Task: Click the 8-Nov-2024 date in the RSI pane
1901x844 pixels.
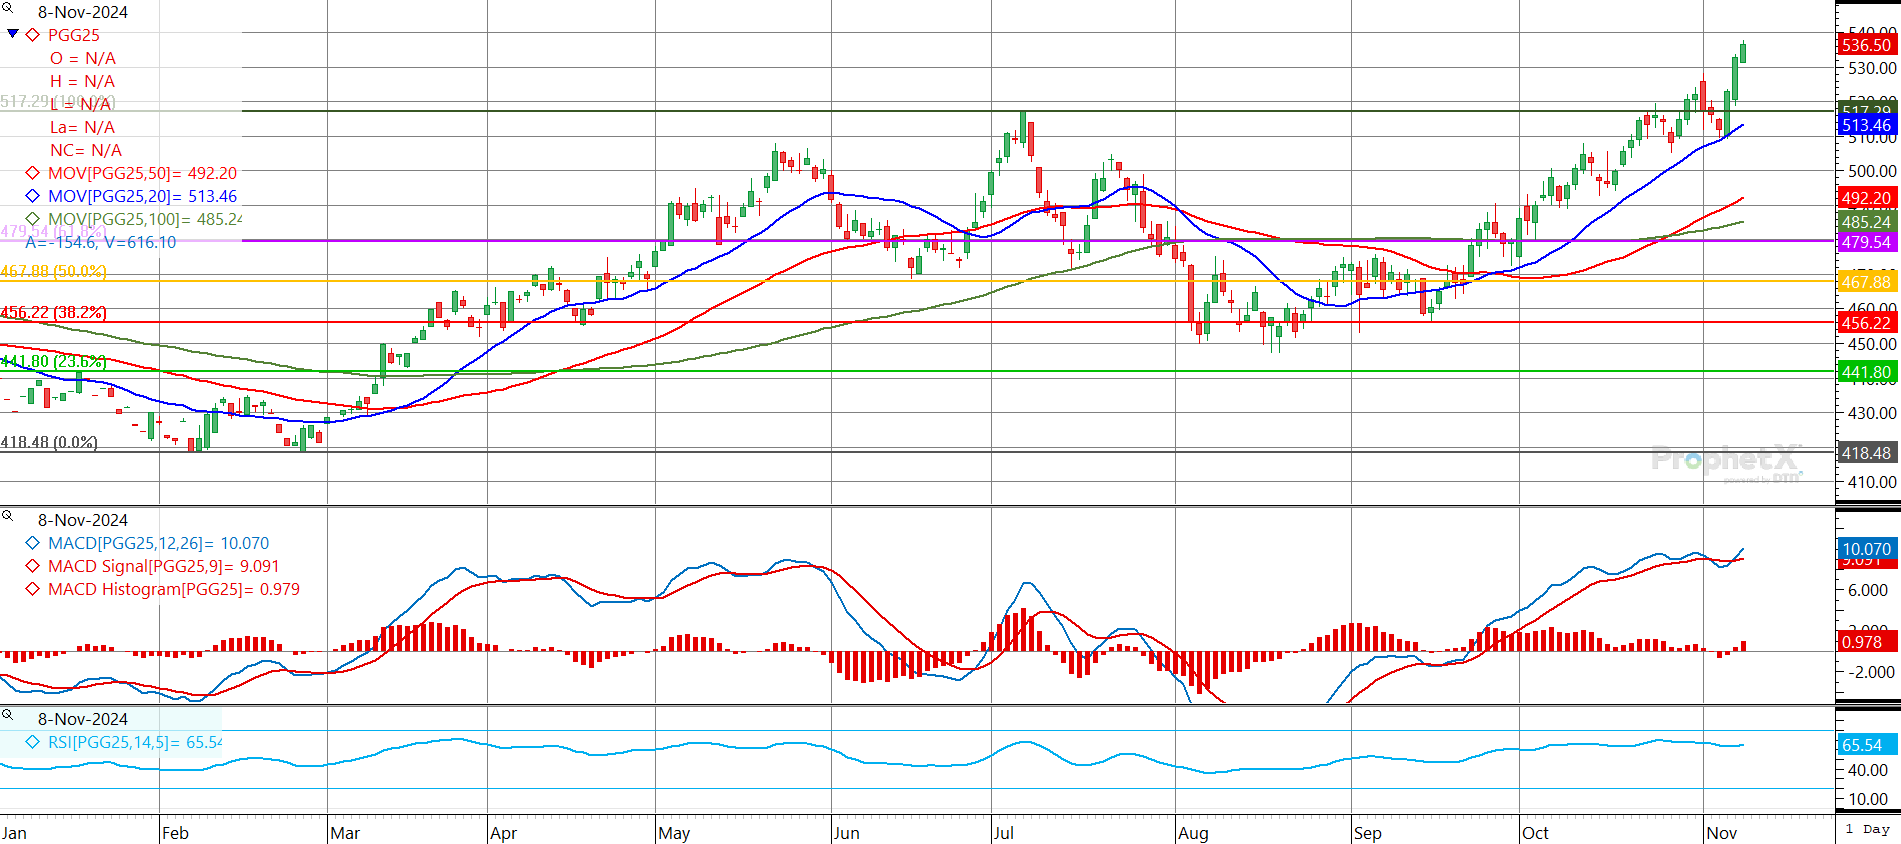Action: coord(83,719)
